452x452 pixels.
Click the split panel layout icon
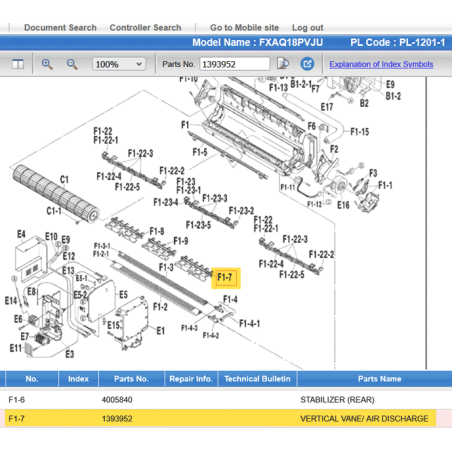(18, 64)
